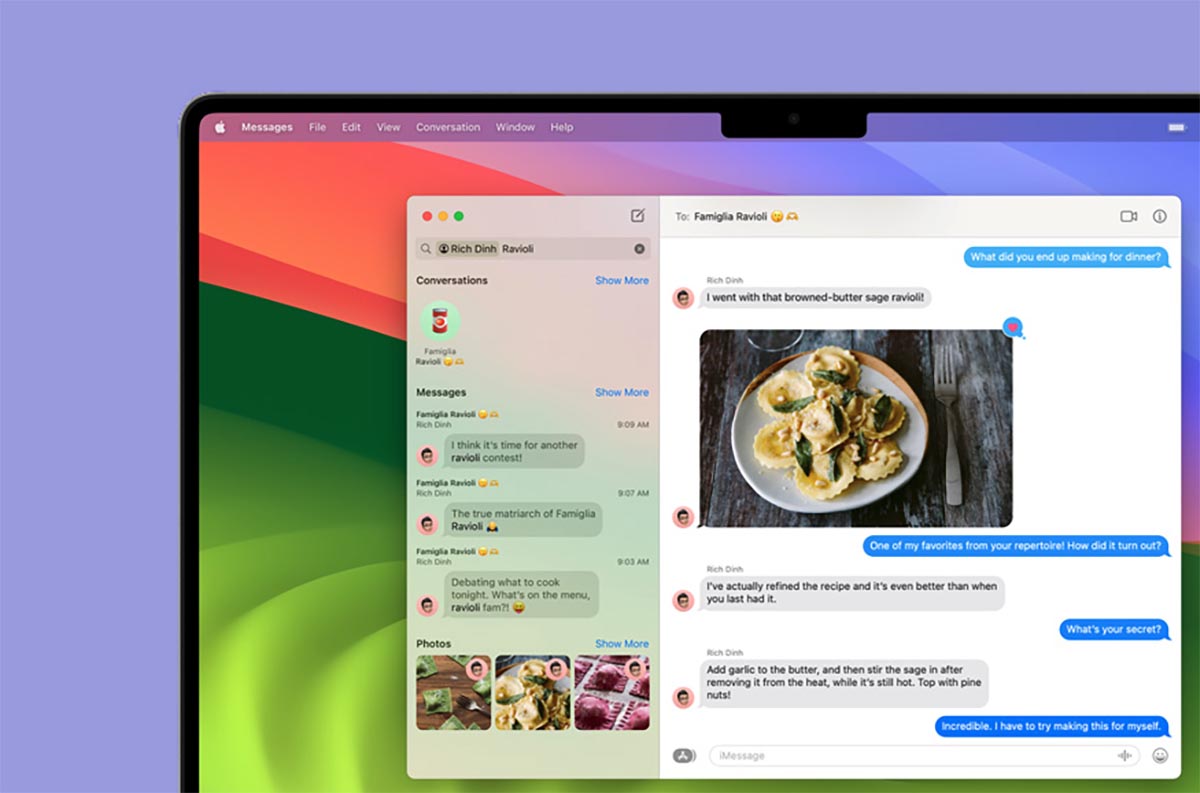Image resolution: width=1200 pixels, height=793 pixels.
Task: Click the 'Incredible. I have to try' bubble
Action: tap(1052, 726)
